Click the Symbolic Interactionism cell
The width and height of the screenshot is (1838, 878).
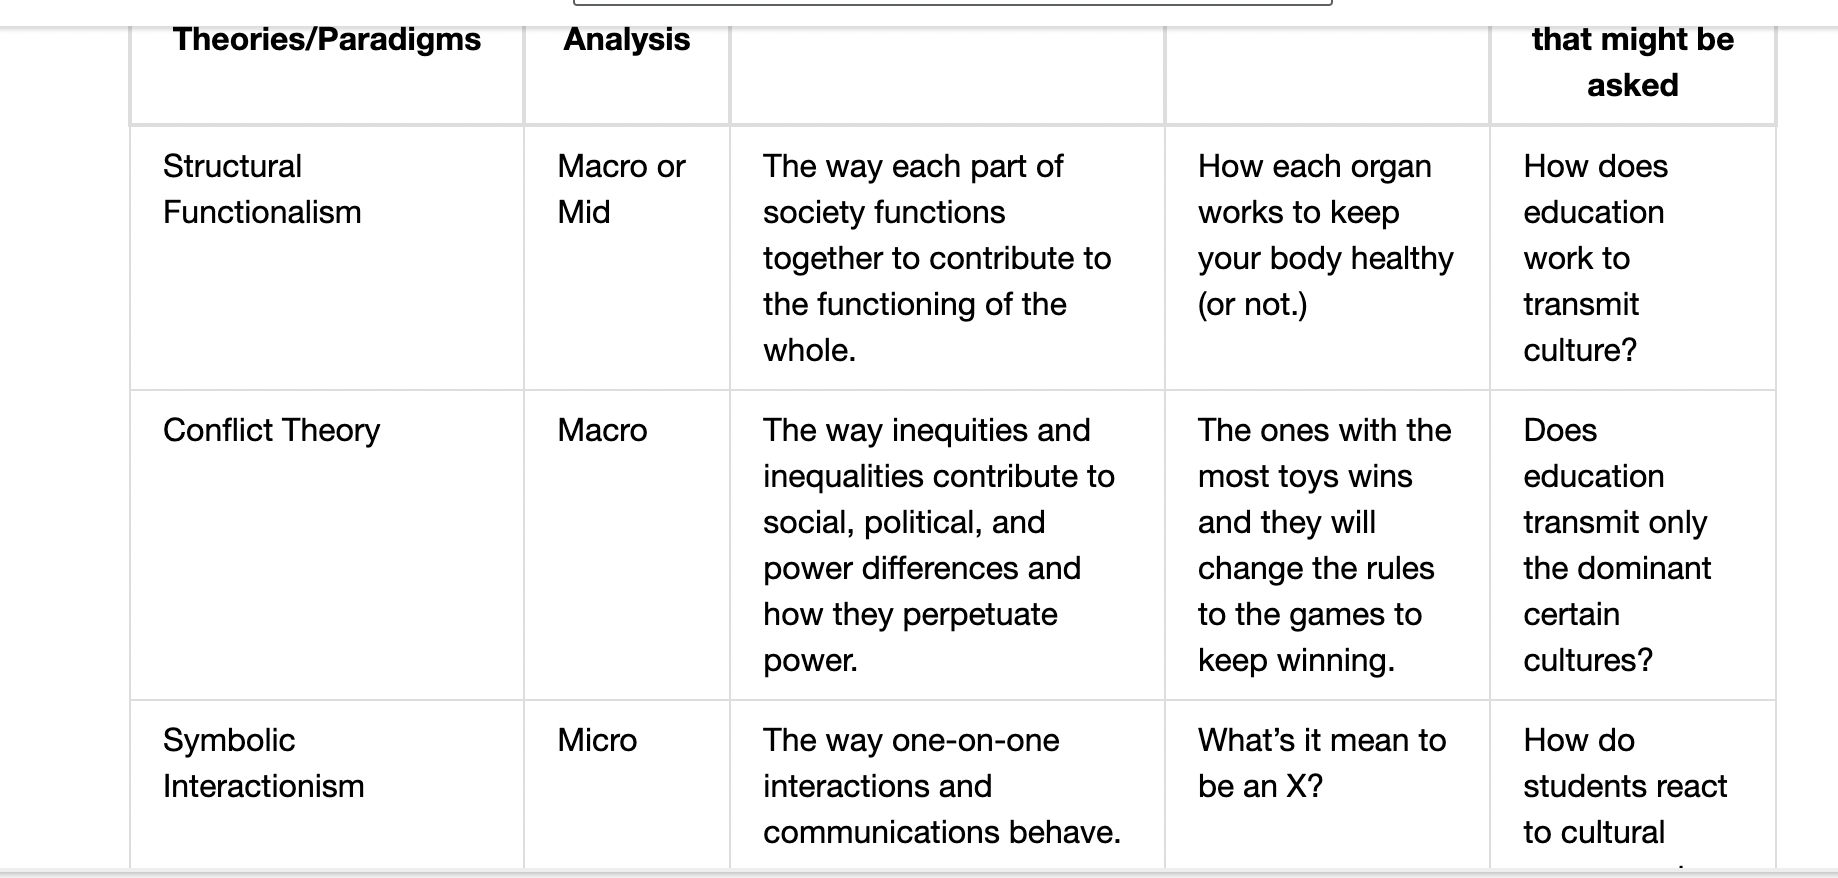(327, 785)
